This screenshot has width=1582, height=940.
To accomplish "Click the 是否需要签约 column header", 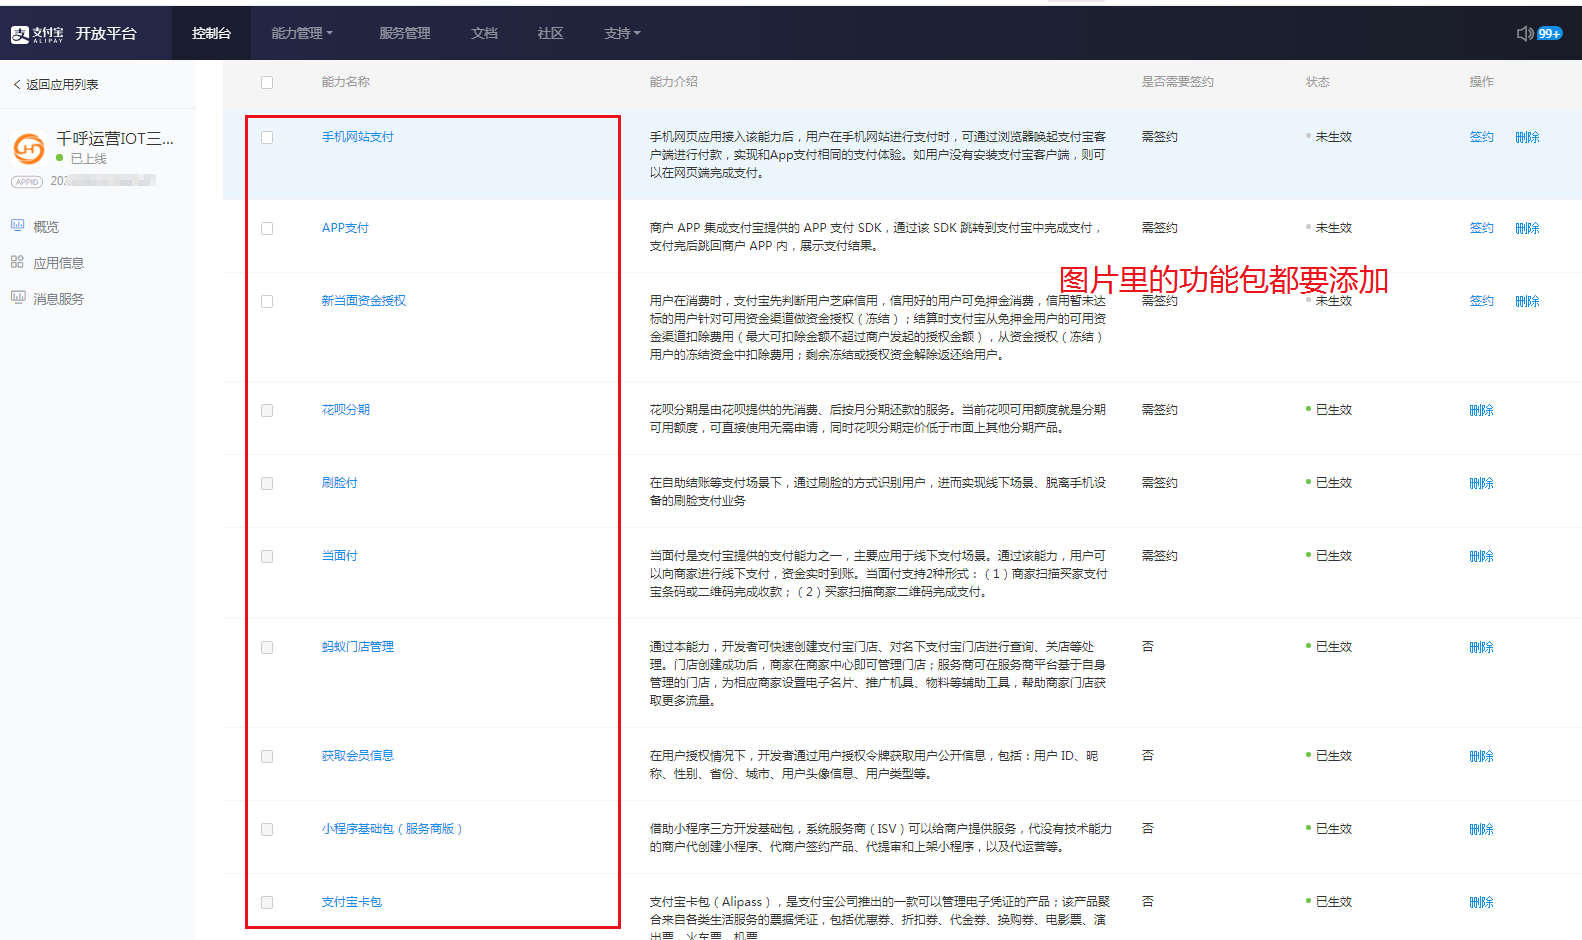I will pyautogui.click(x=1177, y=82).
